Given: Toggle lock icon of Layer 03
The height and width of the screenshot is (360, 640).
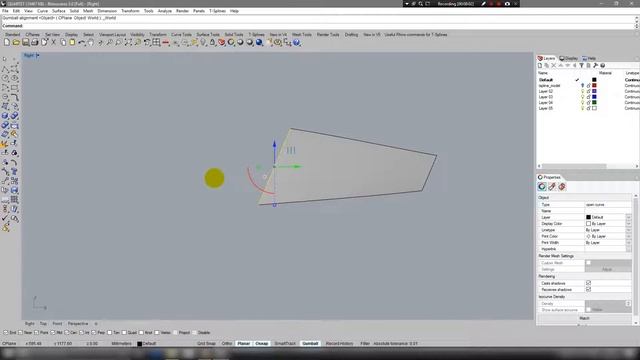Looking at the screenshot, I should pyautogui.click(x=588, y=97).
